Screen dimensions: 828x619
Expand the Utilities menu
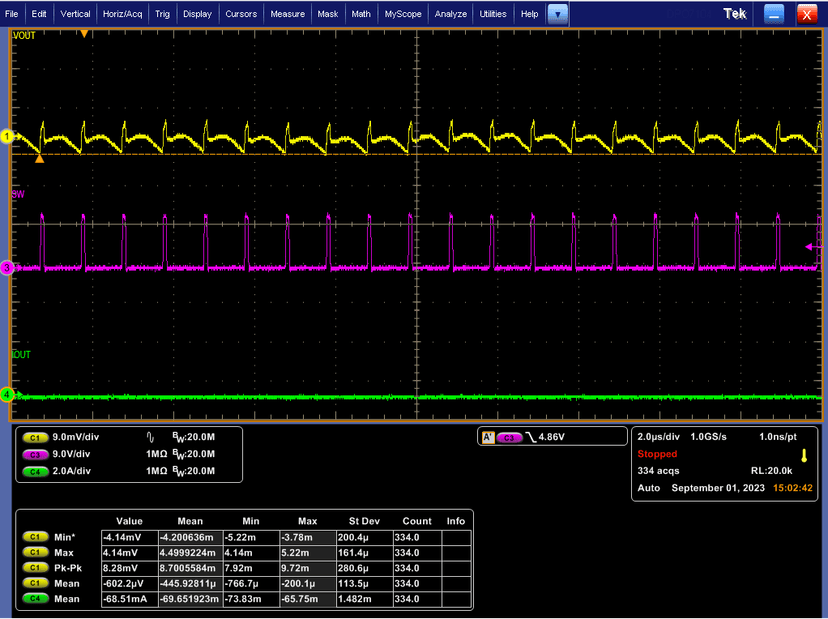492,14
